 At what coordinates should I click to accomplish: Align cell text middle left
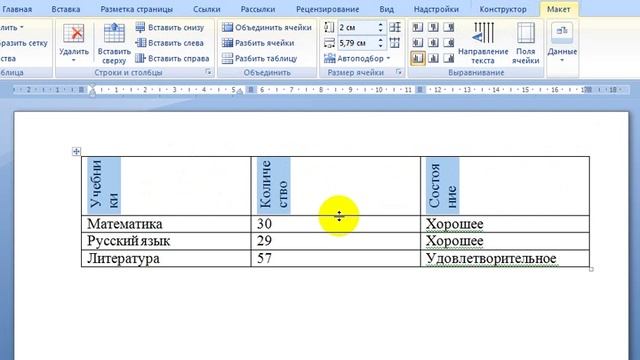coord(418,42)
